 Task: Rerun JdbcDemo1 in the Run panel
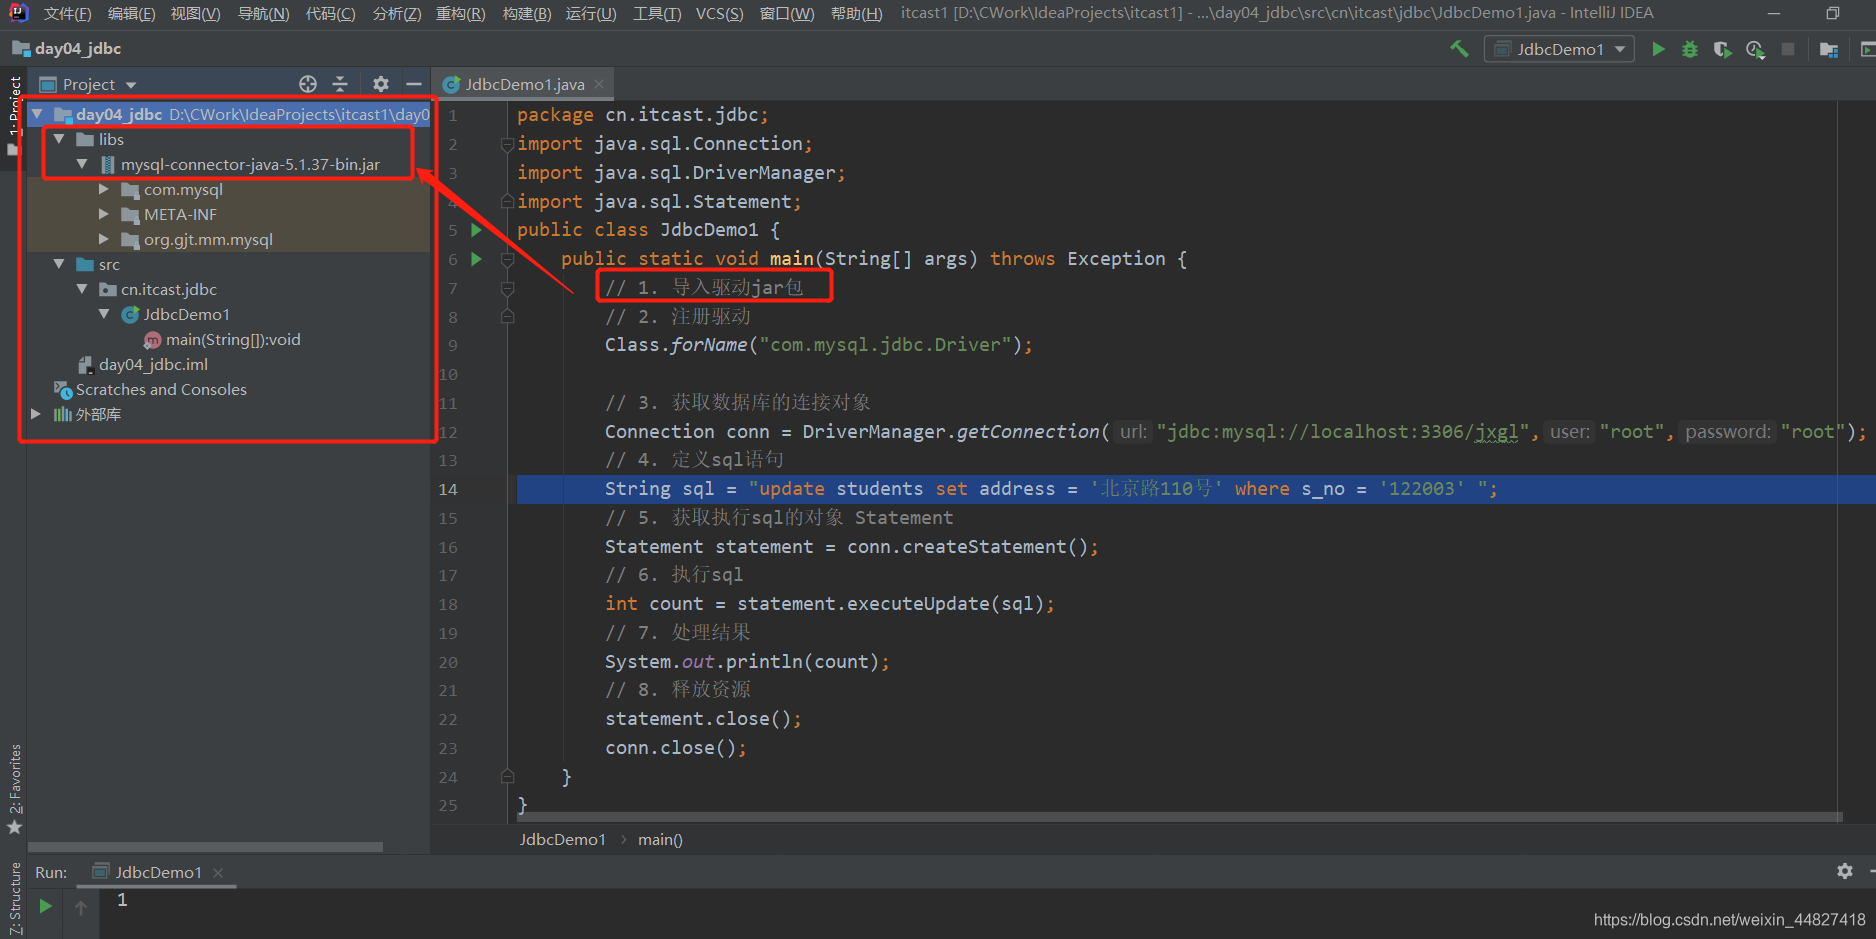tap(45, 905)
